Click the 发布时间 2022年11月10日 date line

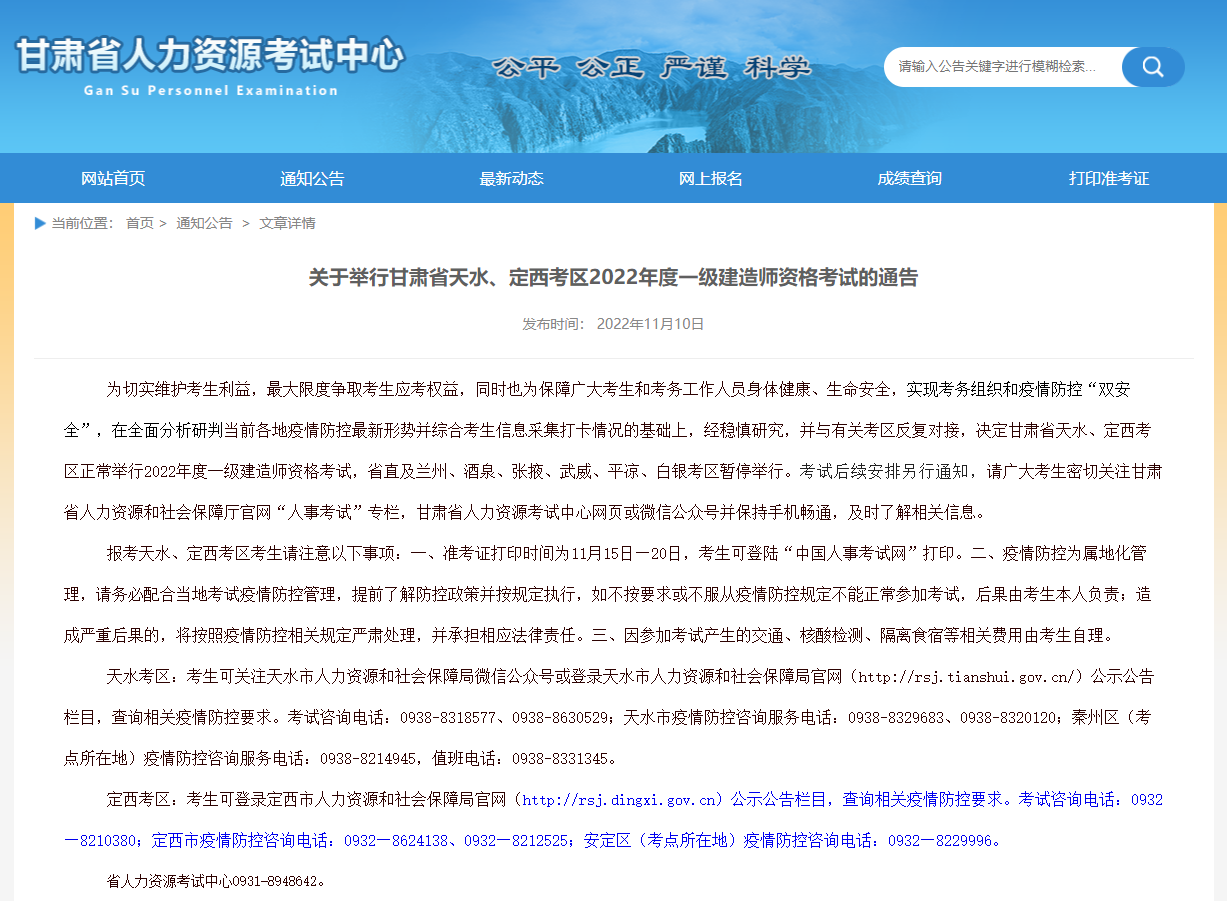coord(613,324)
